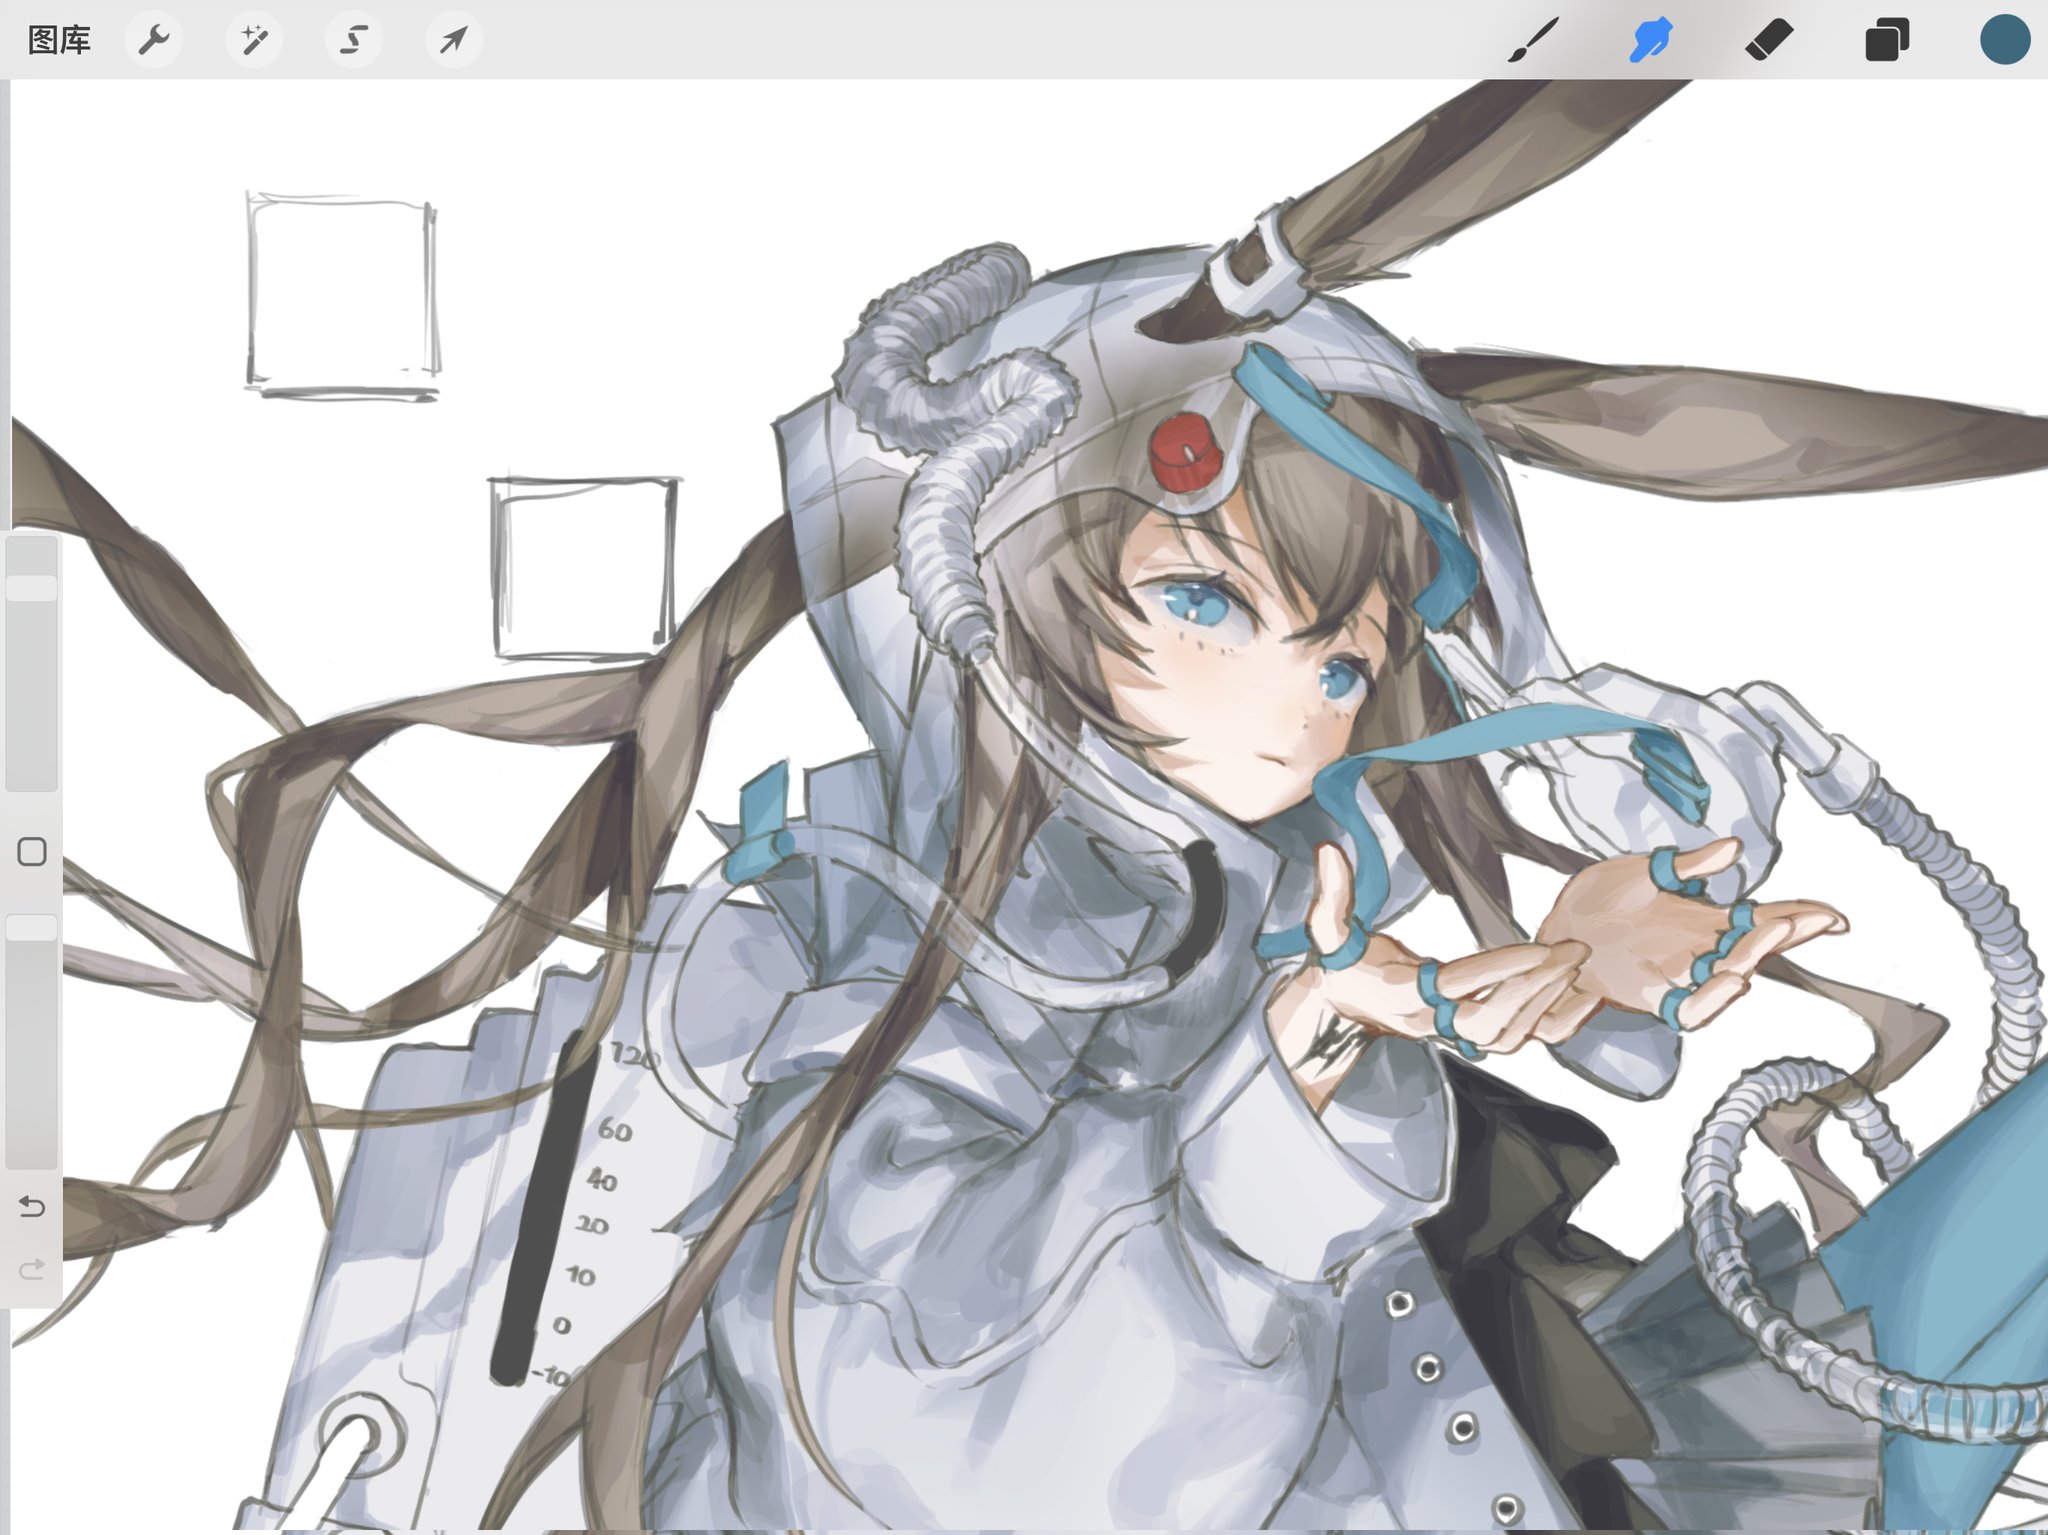Redo the stroke with the redo arrow
The width and height of the screenshot is (2048, 1535).
click(32, 1270)
